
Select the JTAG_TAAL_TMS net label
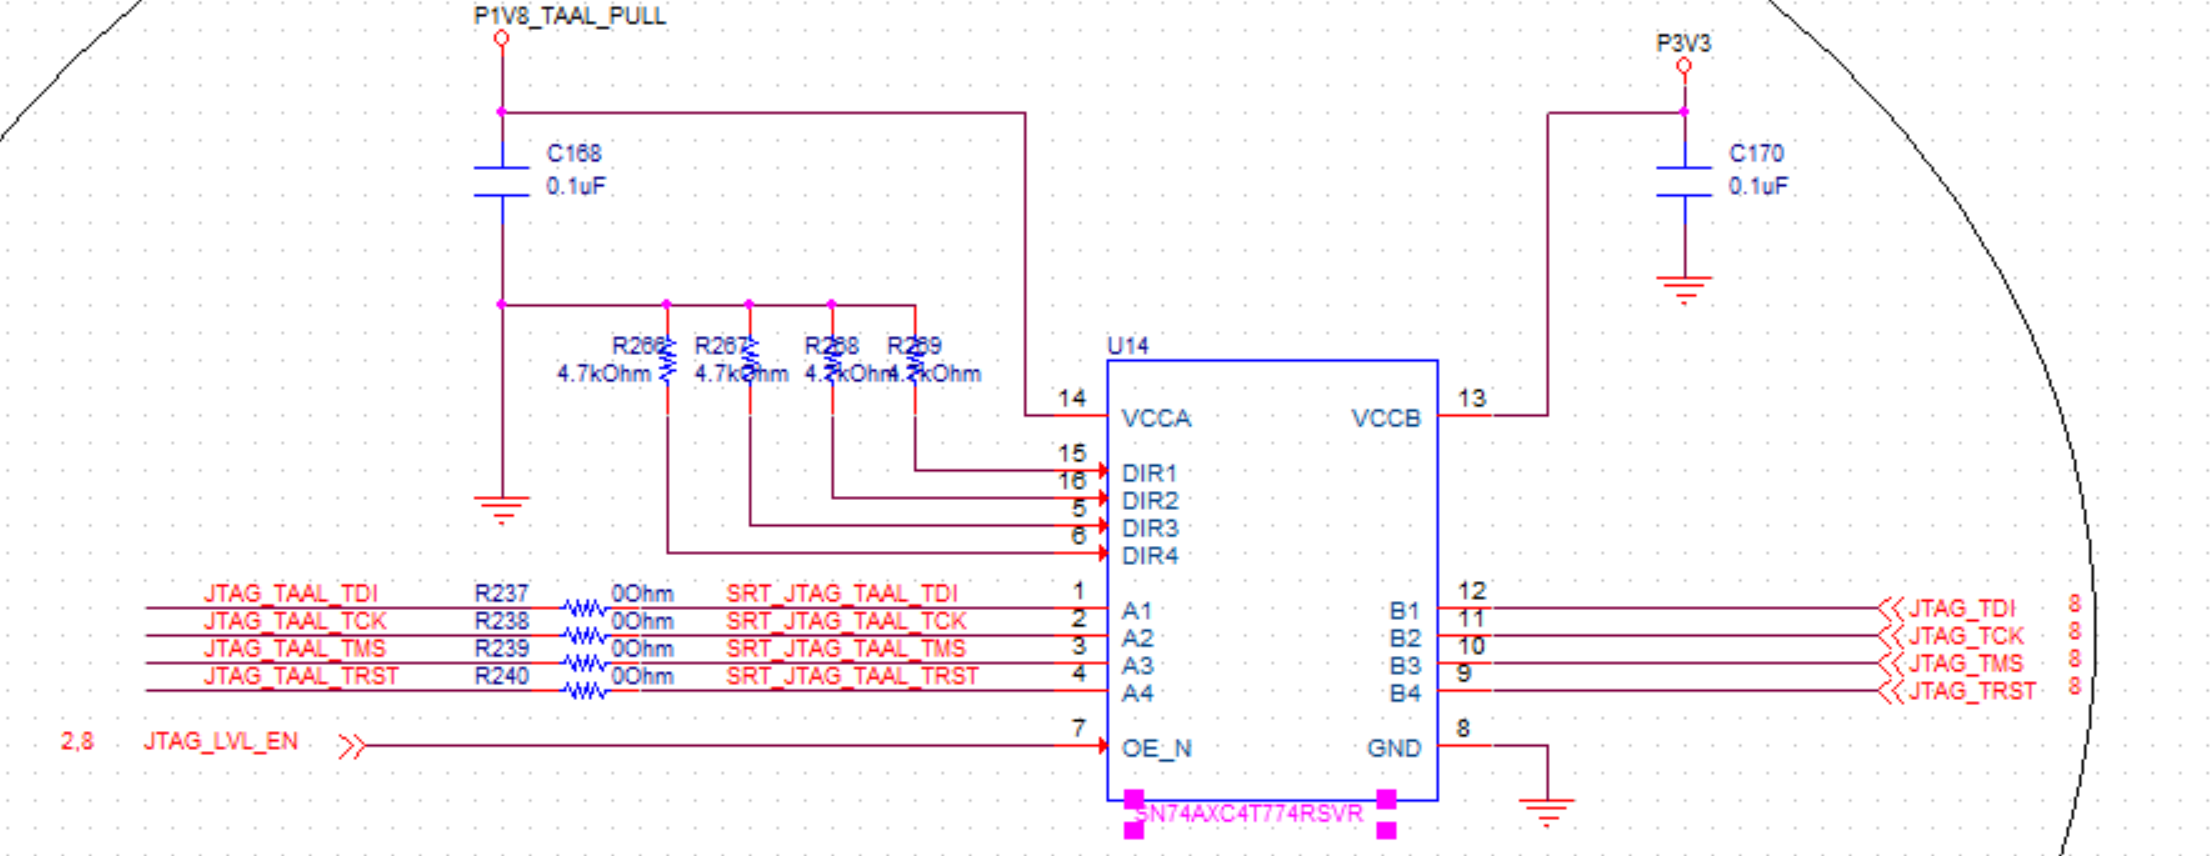(x=295, y=649)
